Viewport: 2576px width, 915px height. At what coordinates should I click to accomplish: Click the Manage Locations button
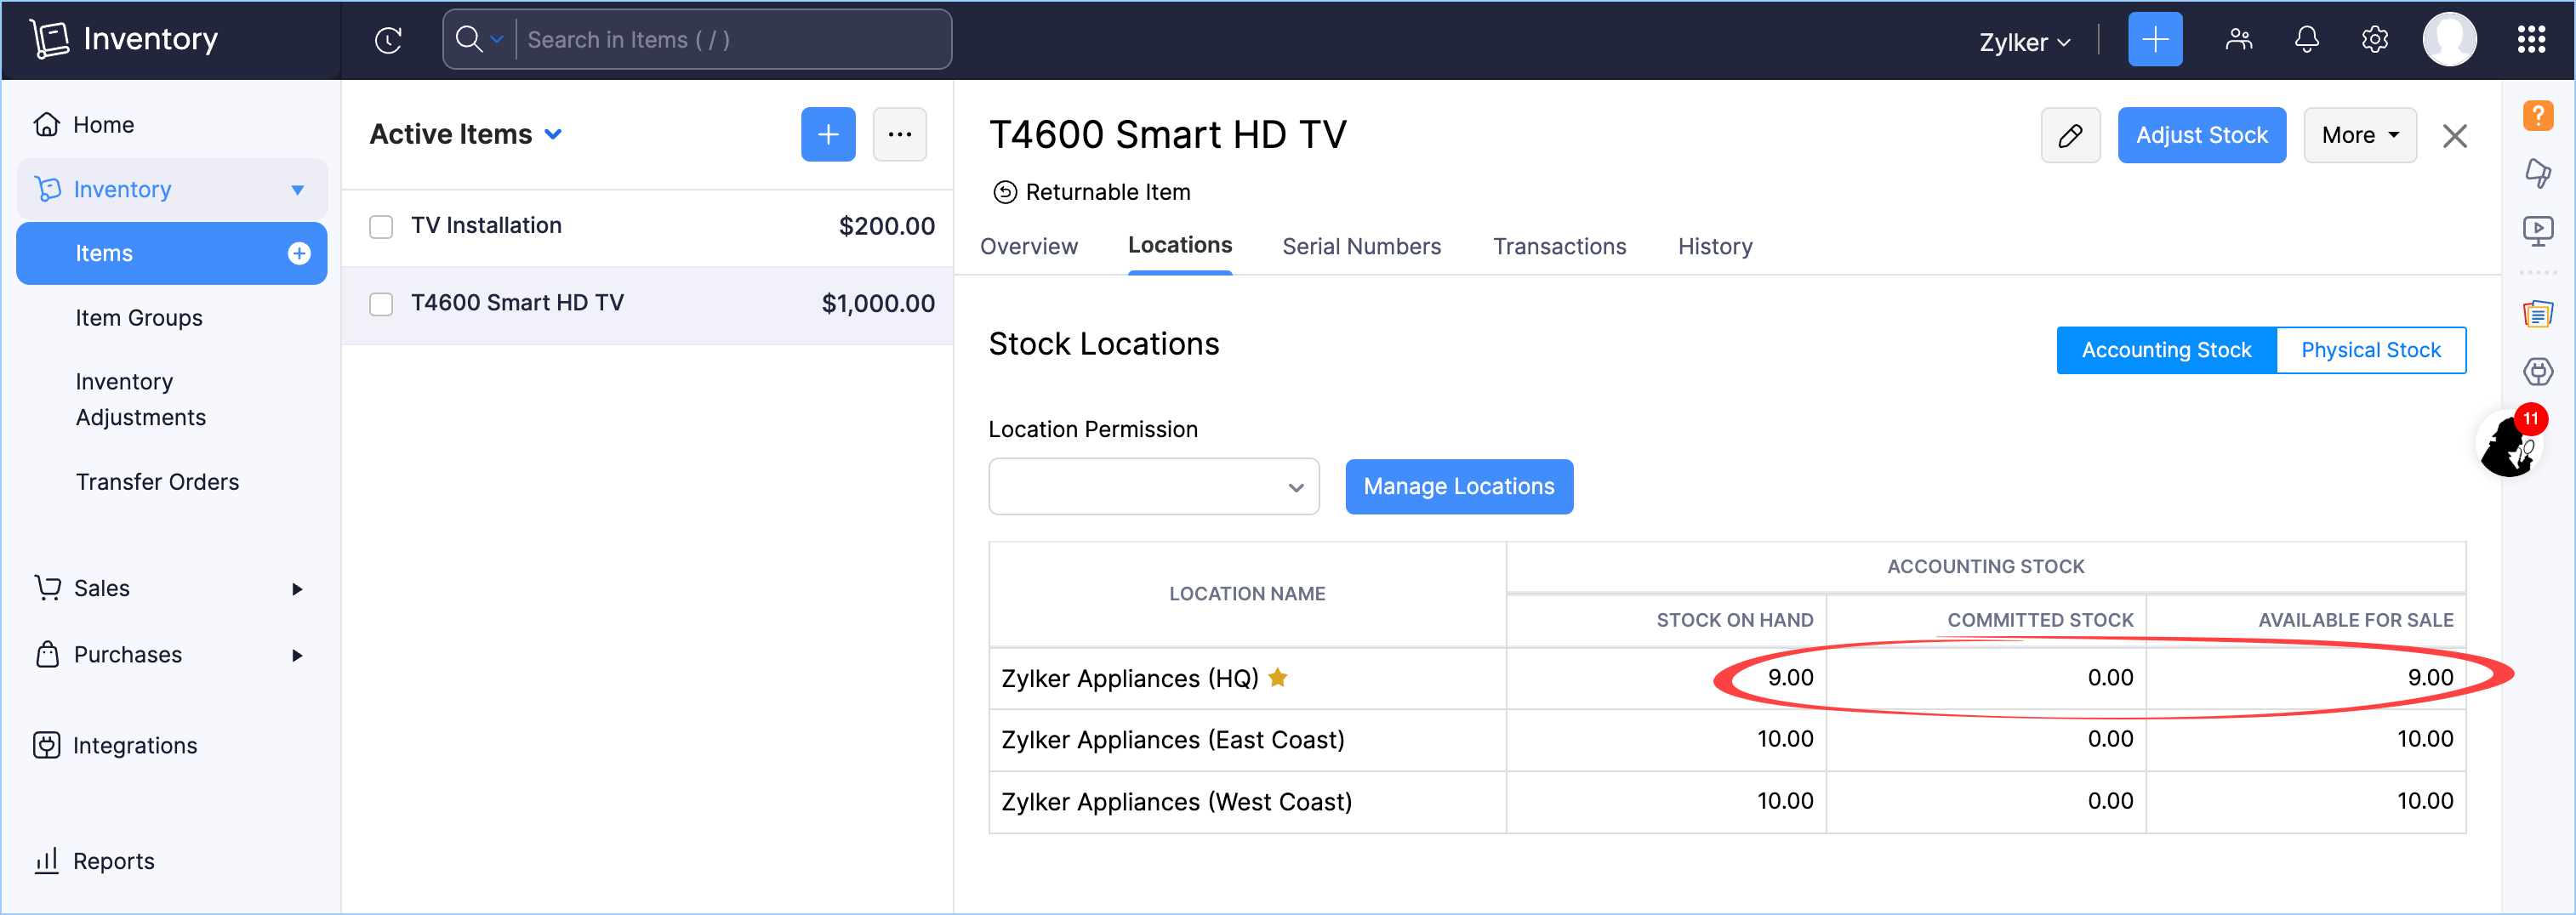pyautogui.click(x=1458, y=487)
